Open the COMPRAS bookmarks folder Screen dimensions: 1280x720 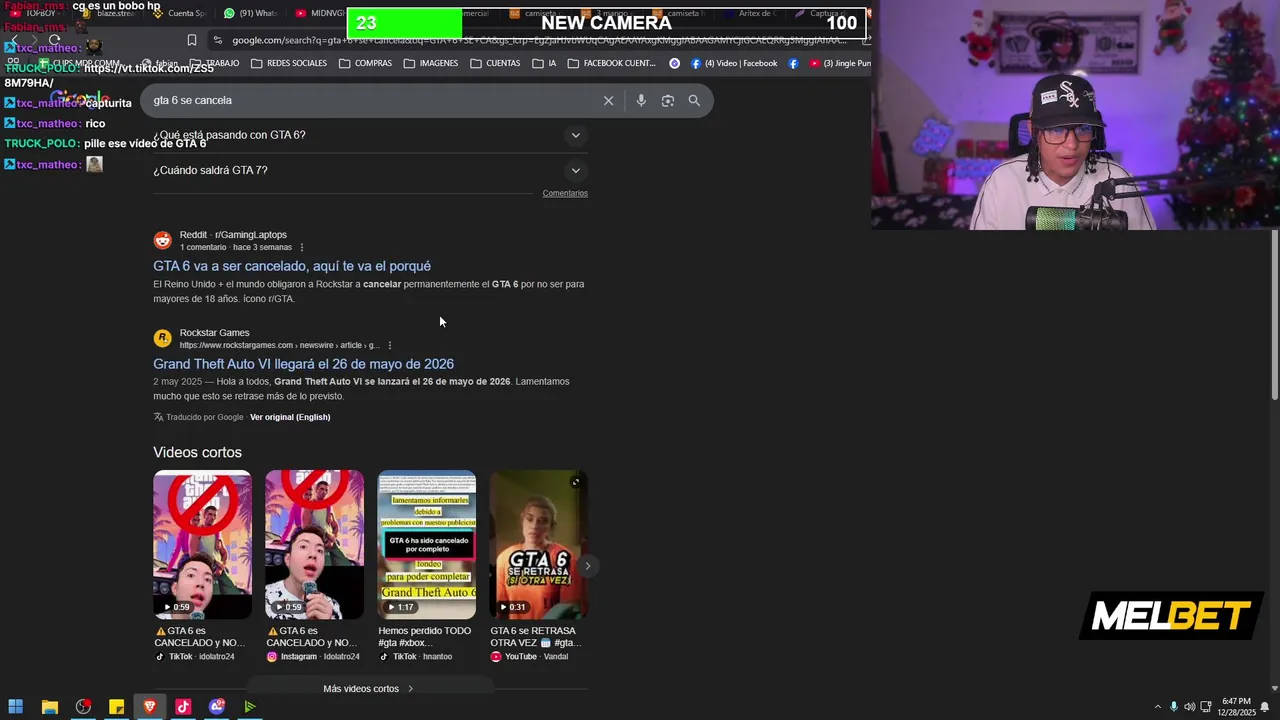pyautogui.click(x=365, y=63)
